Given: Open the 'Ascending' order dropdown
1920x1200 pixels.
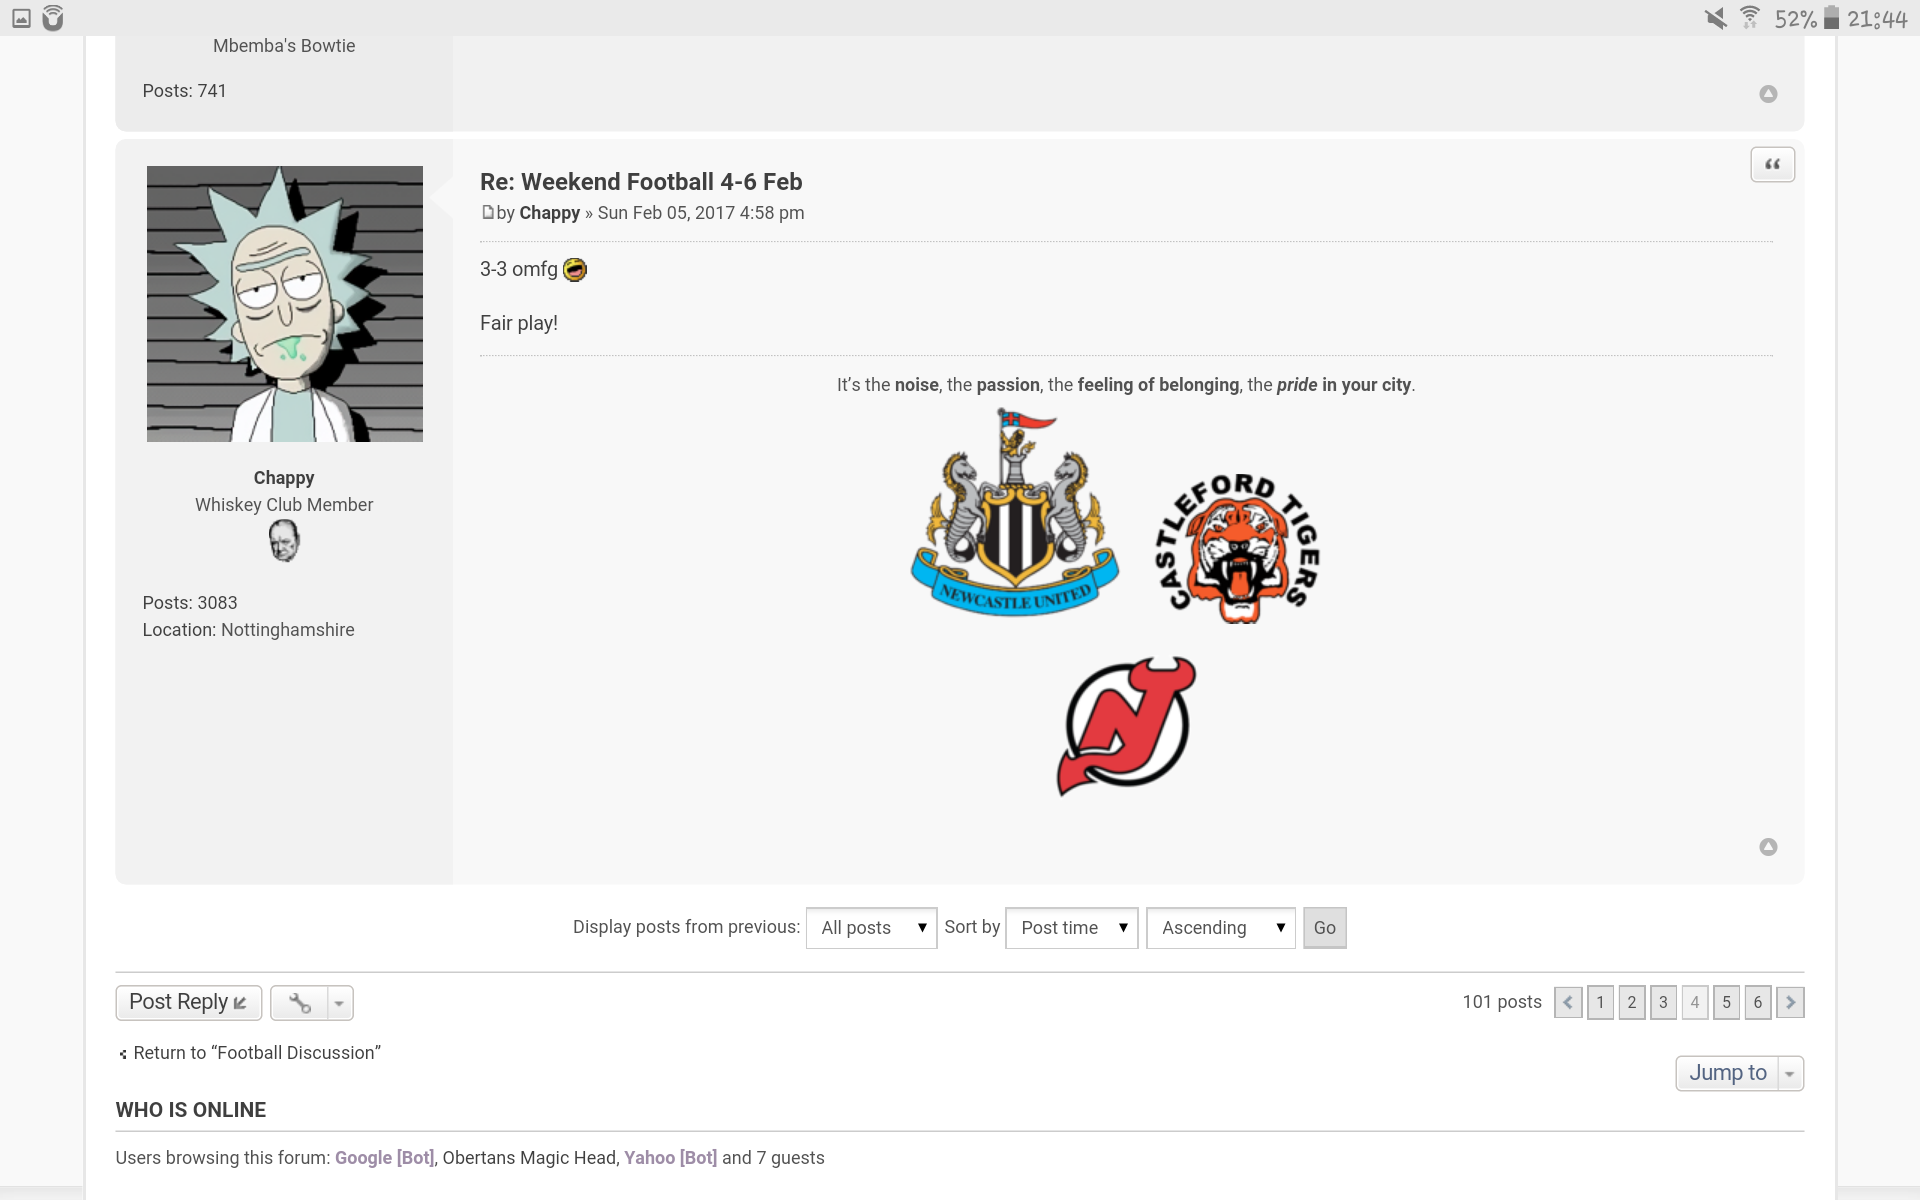Looking at the screenshot, I should pos(1220,928).
